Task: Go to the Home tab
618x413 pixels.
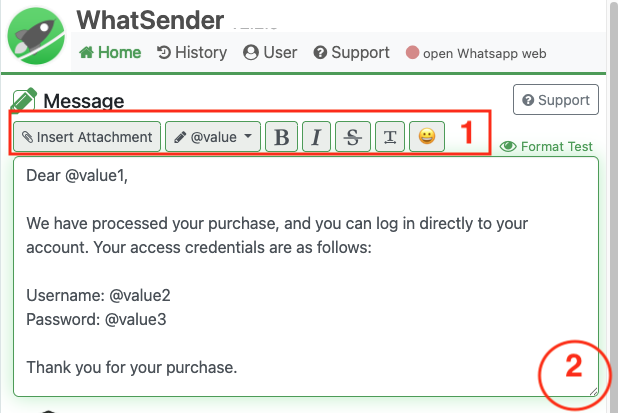Action: click(x=110, y=53)
